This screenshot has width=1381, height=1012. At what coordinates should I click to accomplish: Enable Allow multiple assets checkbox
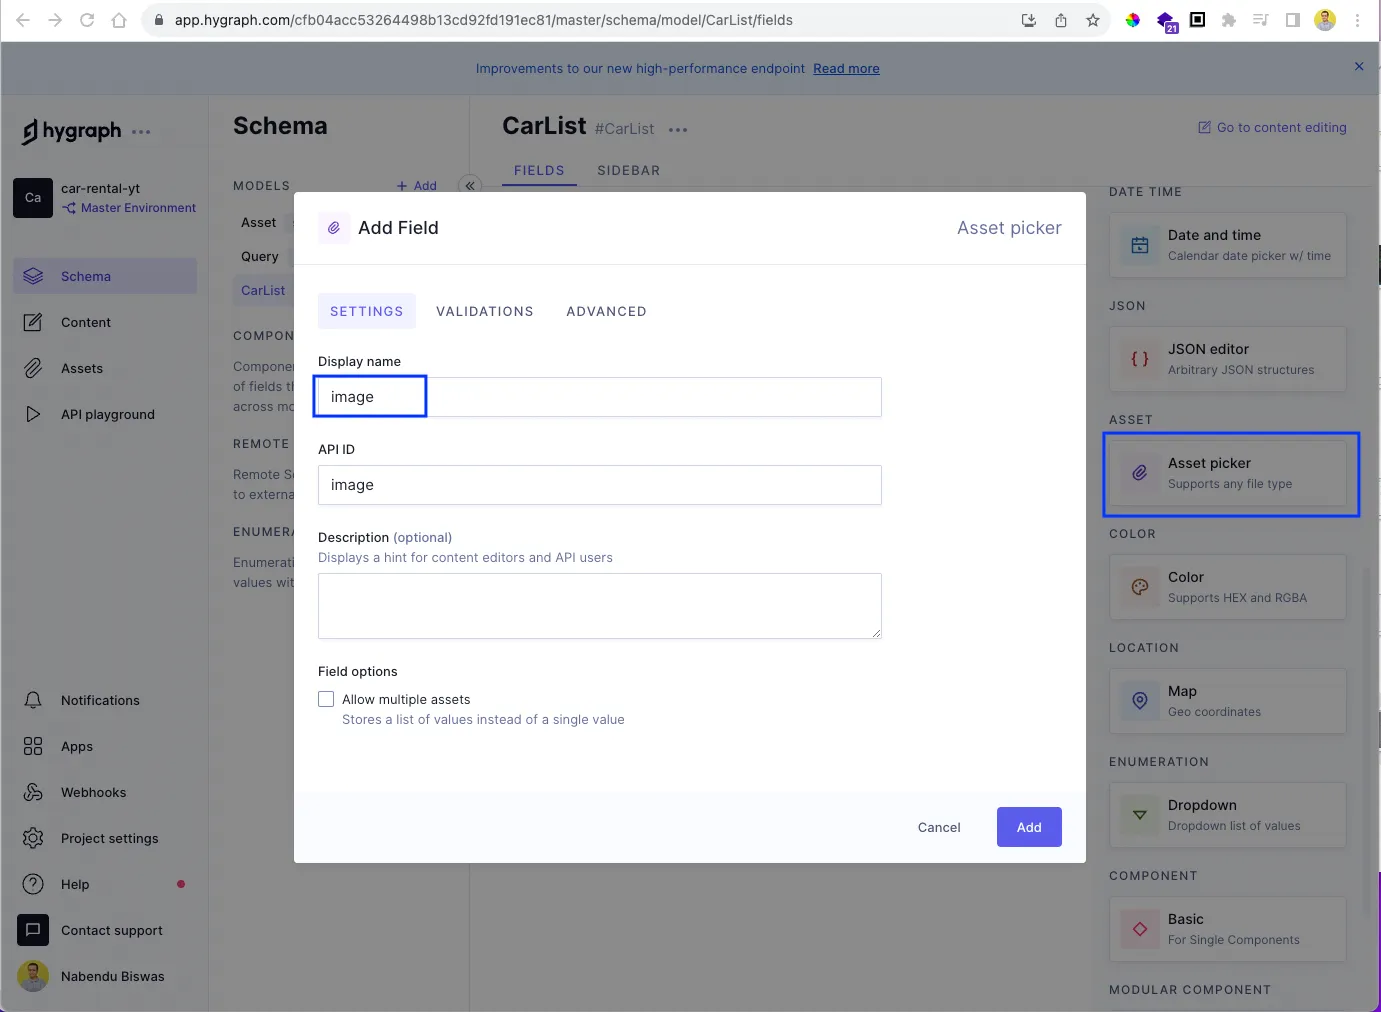326,699
